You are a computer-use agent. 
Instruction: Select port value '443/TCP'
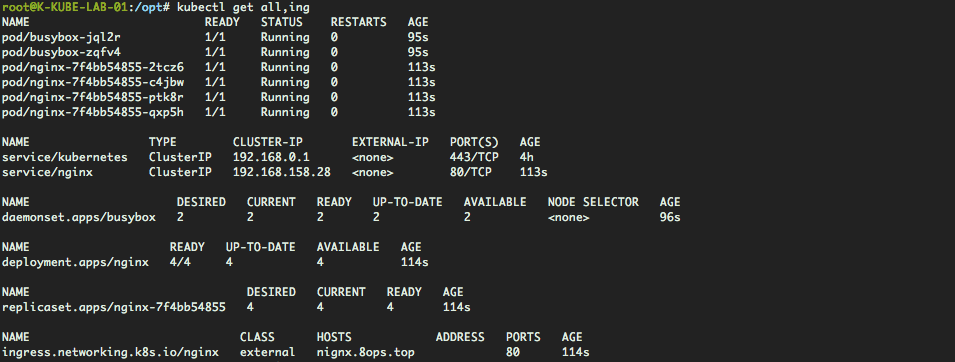(474, 157)
